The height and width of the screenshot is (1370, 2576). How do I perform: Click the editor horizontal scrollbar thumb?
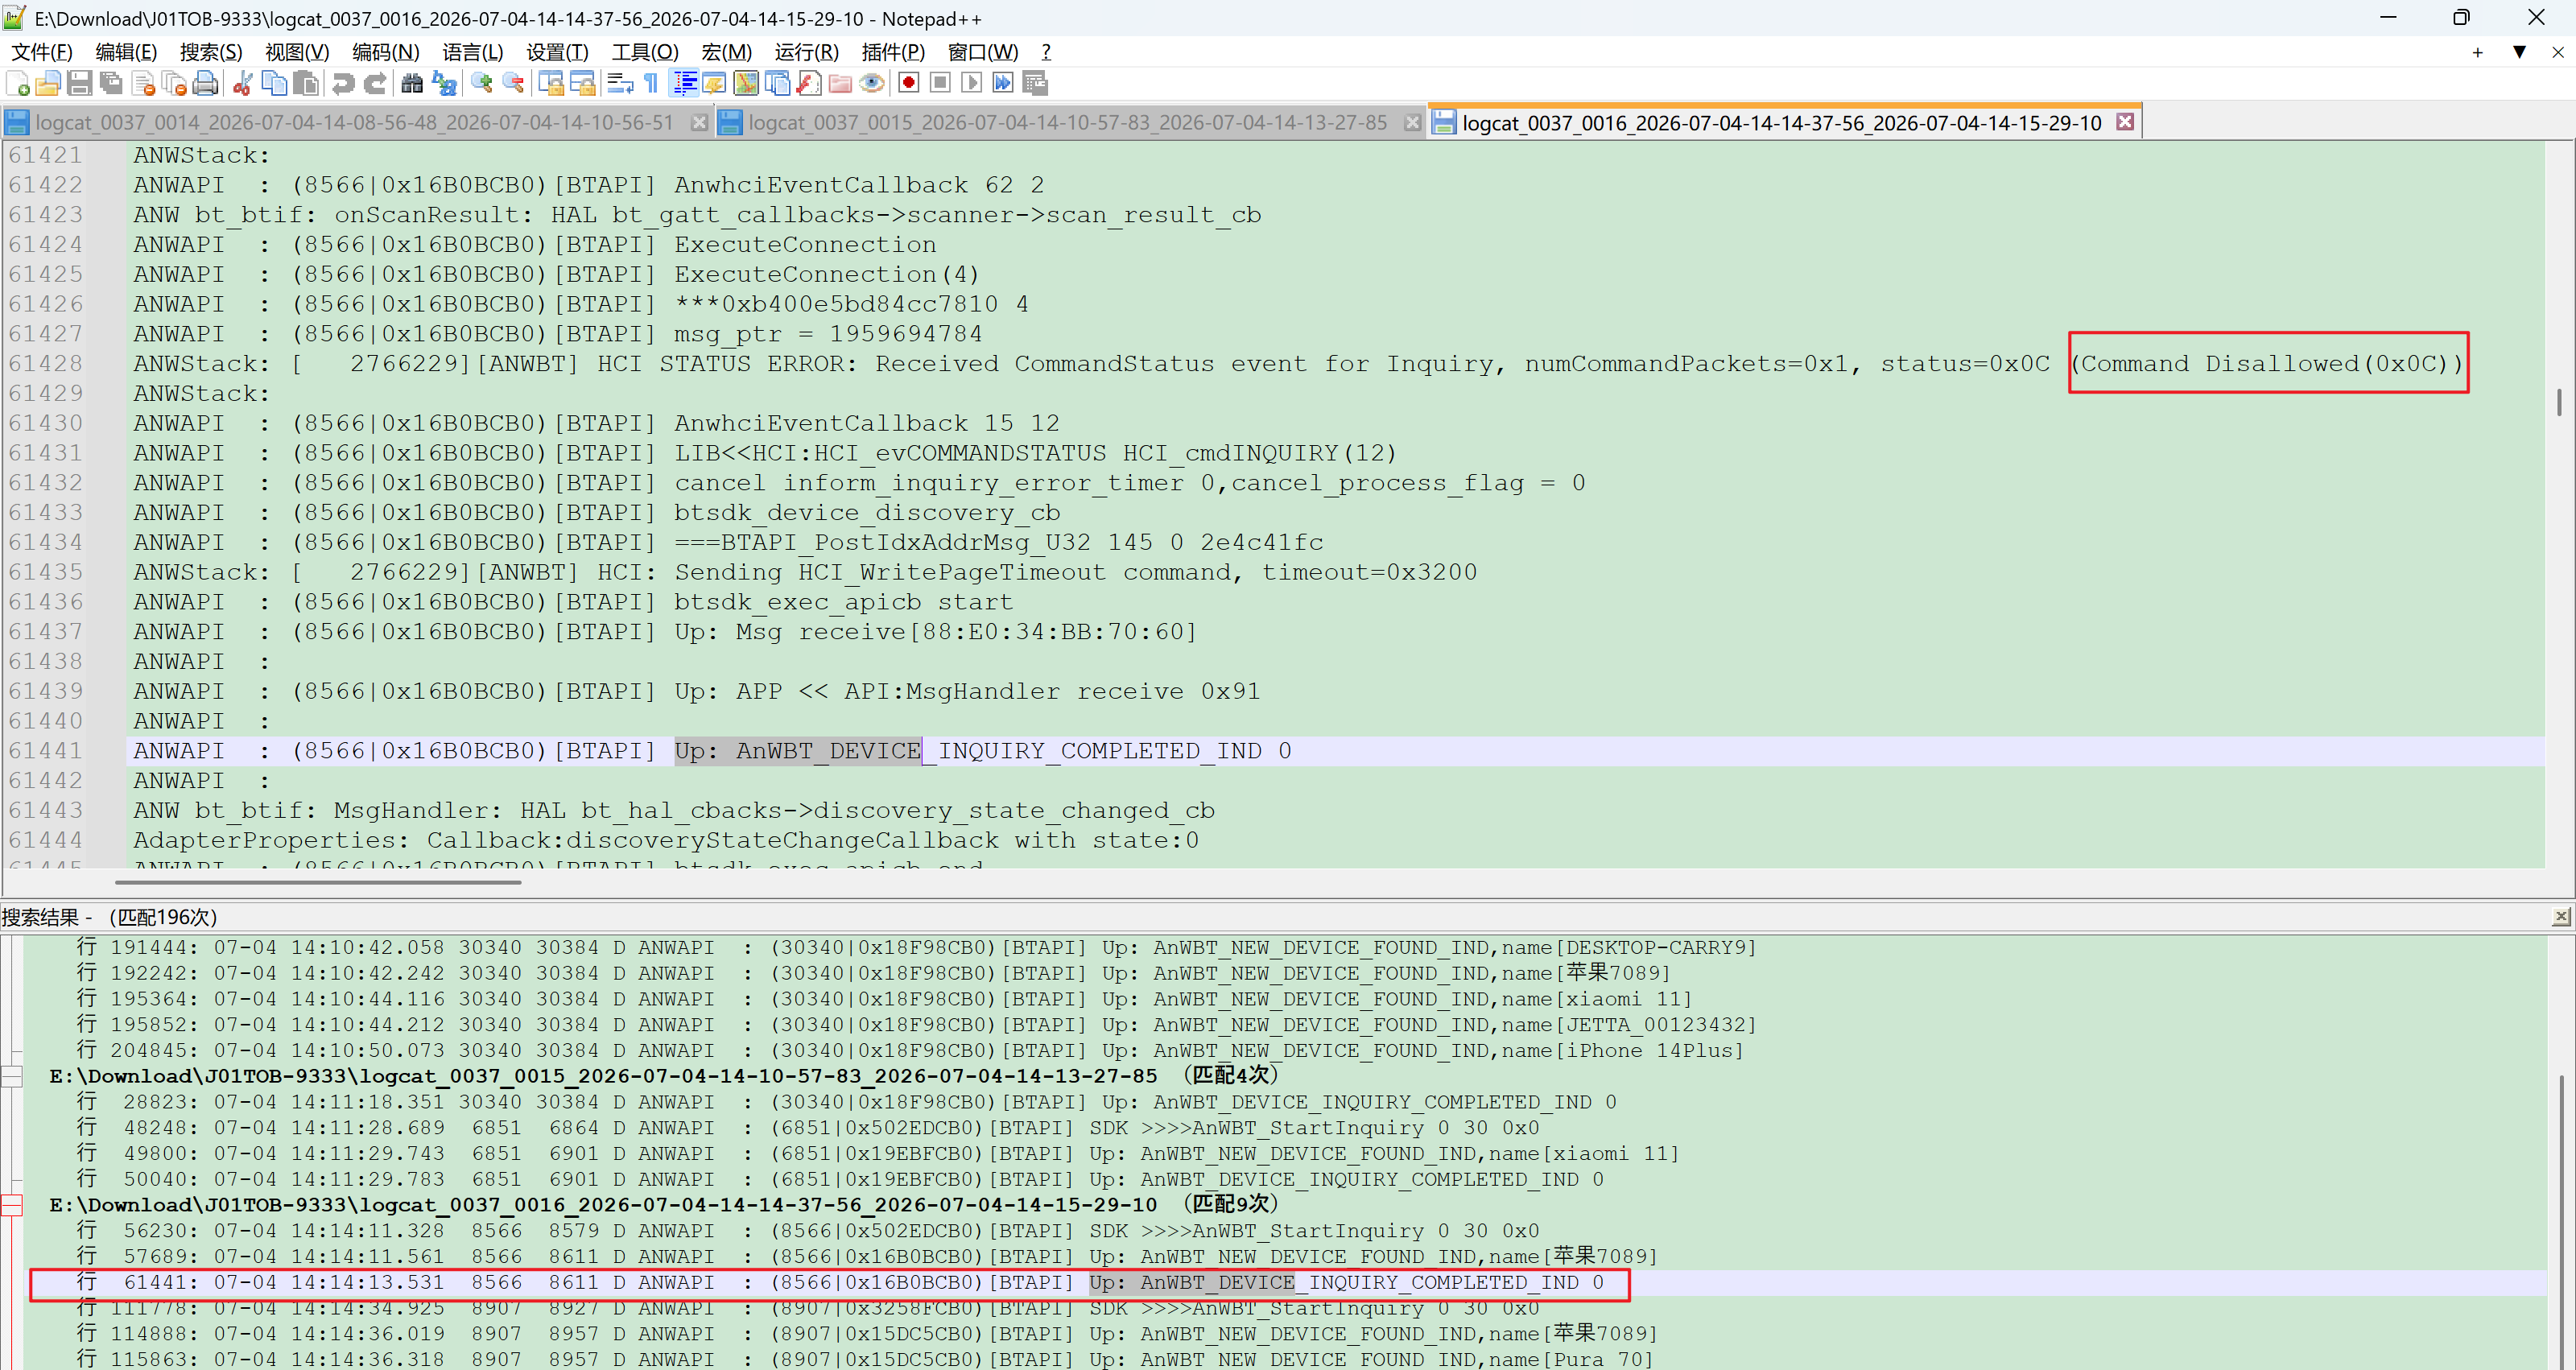[318, 882]
